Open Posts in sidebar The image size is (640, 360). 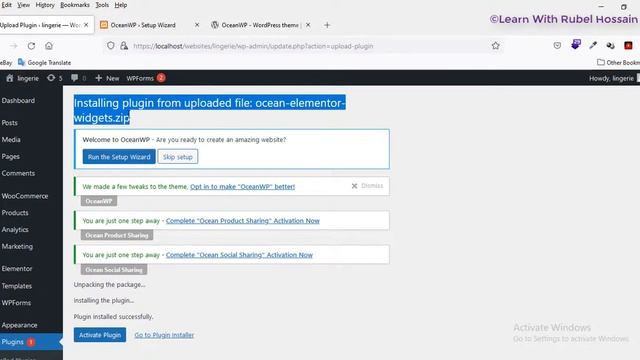tap(9, 122)
